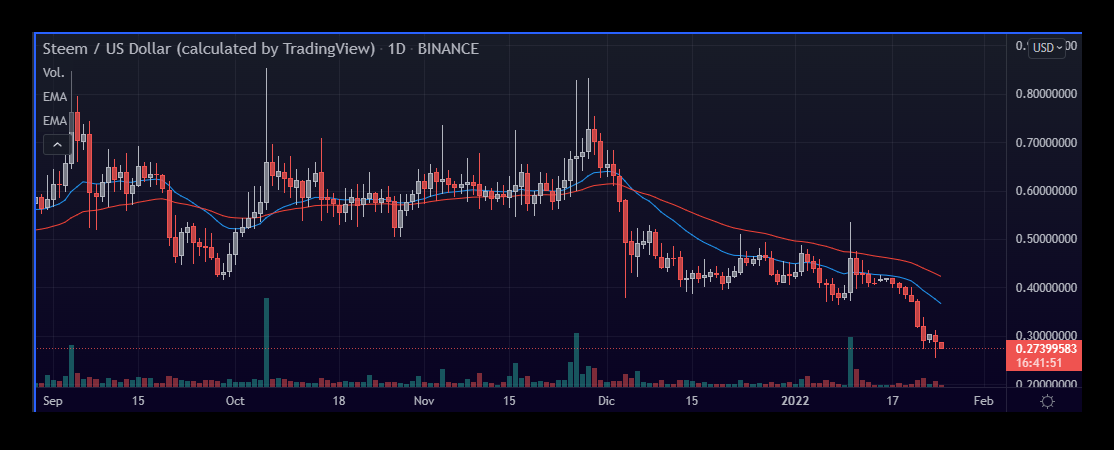
Task: Click the 0.20000000 price axis label
Action: tap(1047, 384)
